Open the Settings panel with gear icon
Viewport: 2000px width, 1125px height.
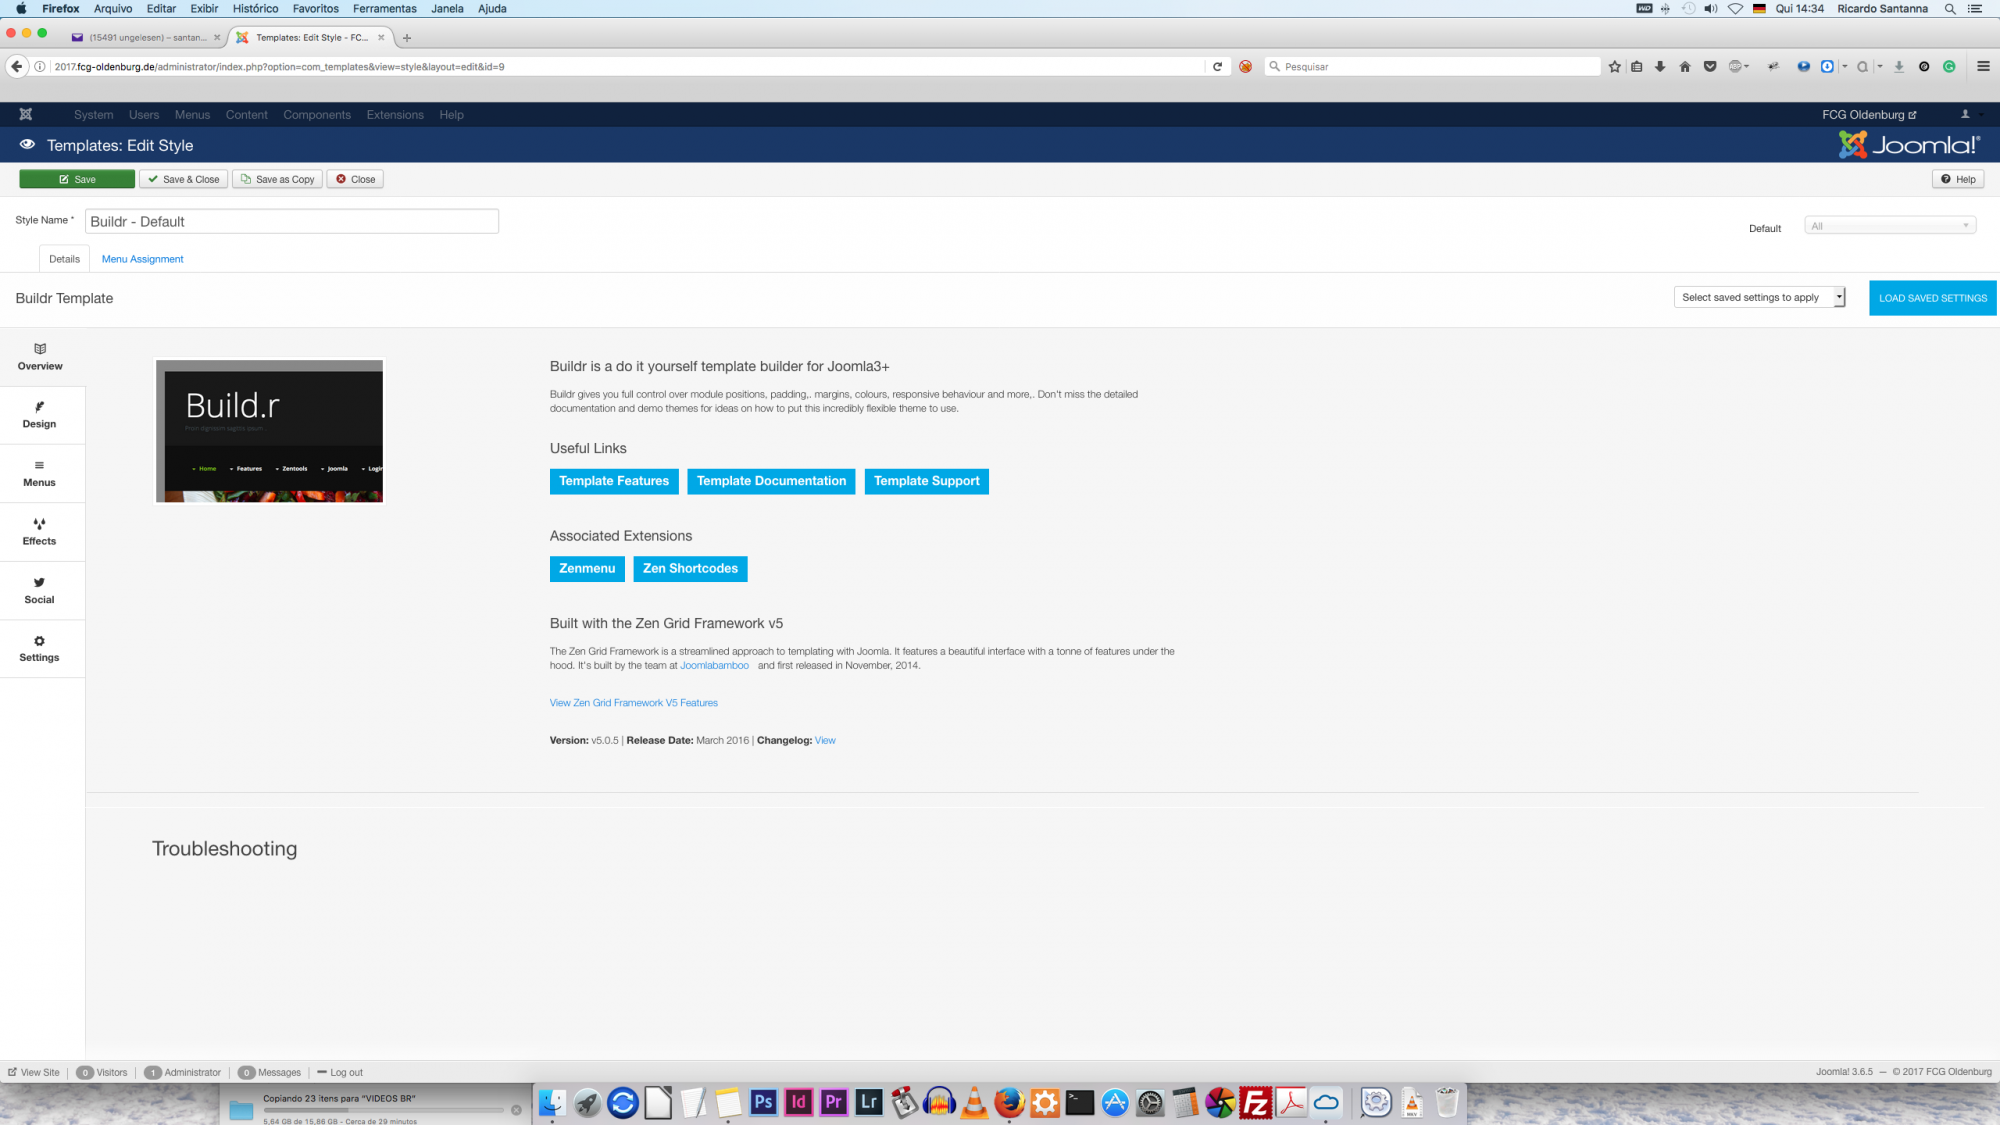click(40, 649)
